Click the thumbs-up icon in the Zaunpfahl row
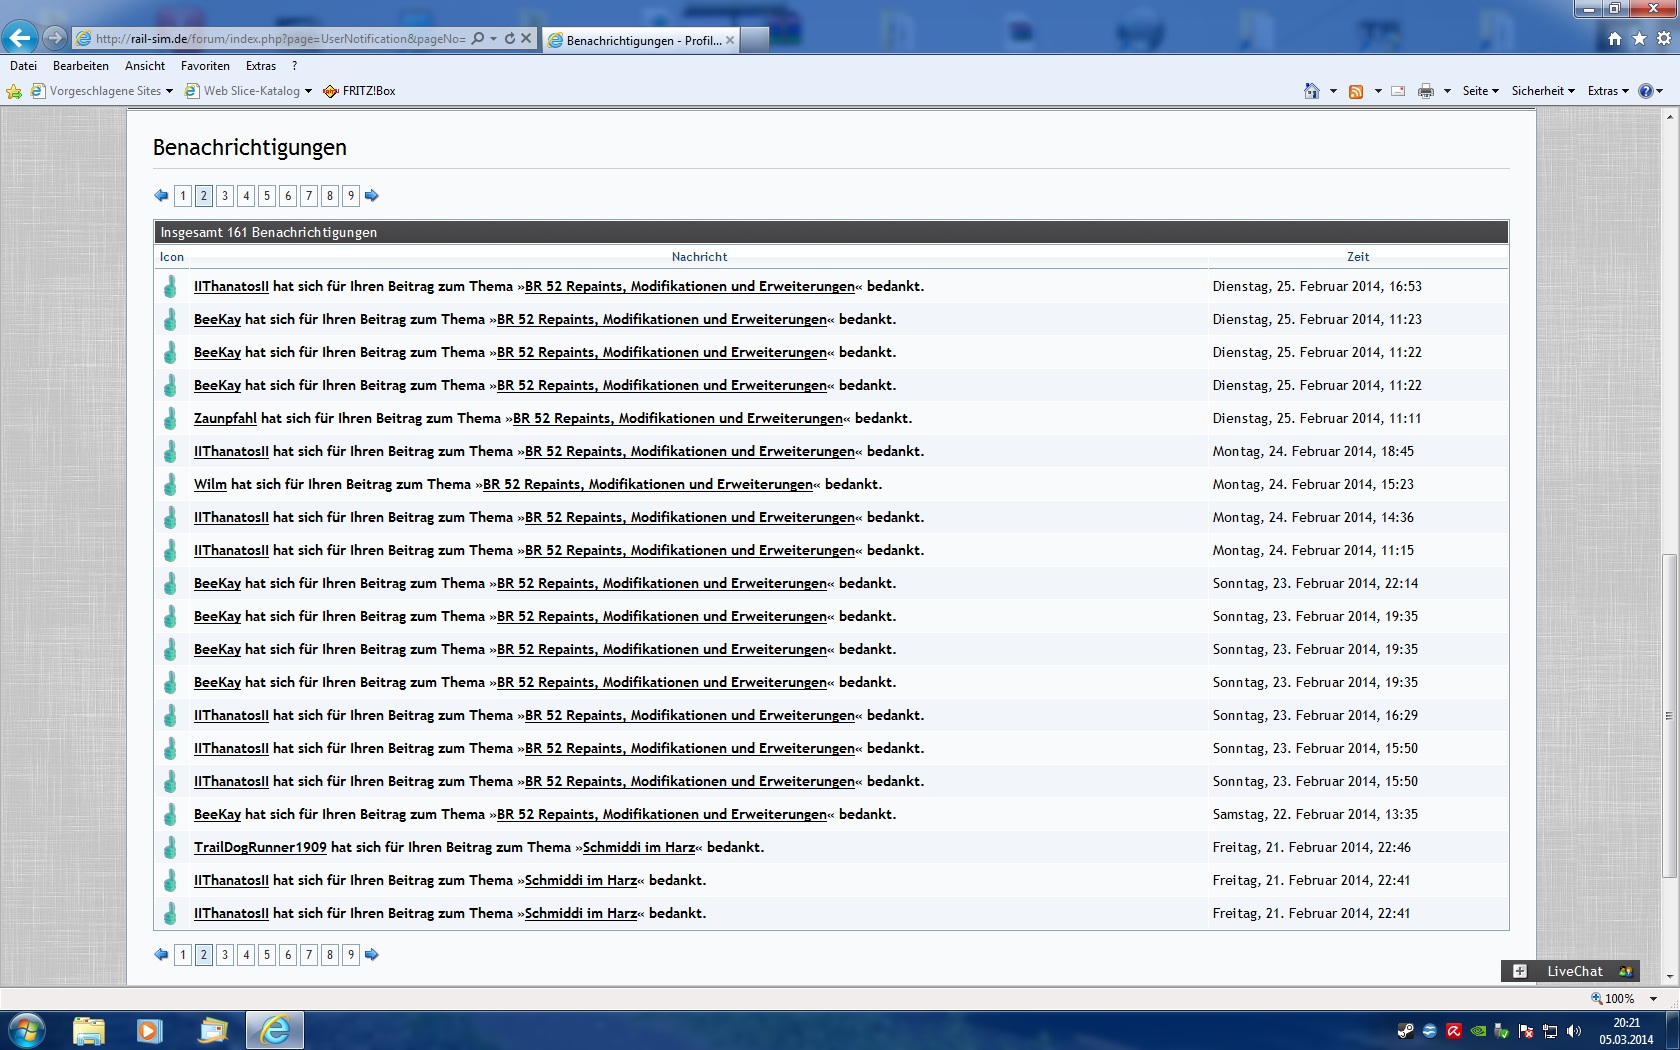This screenshot has height=1050, width=1680. coord(171,418)
